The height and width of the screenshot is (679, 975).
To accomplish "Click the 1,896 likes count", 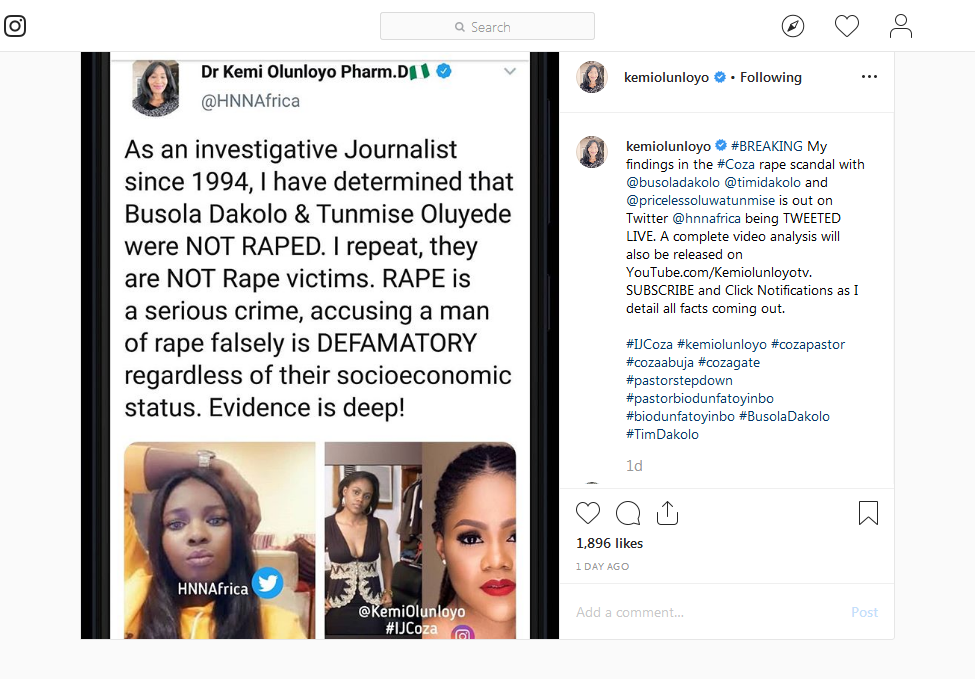I will pyautogui.click(x=612, y=543).
